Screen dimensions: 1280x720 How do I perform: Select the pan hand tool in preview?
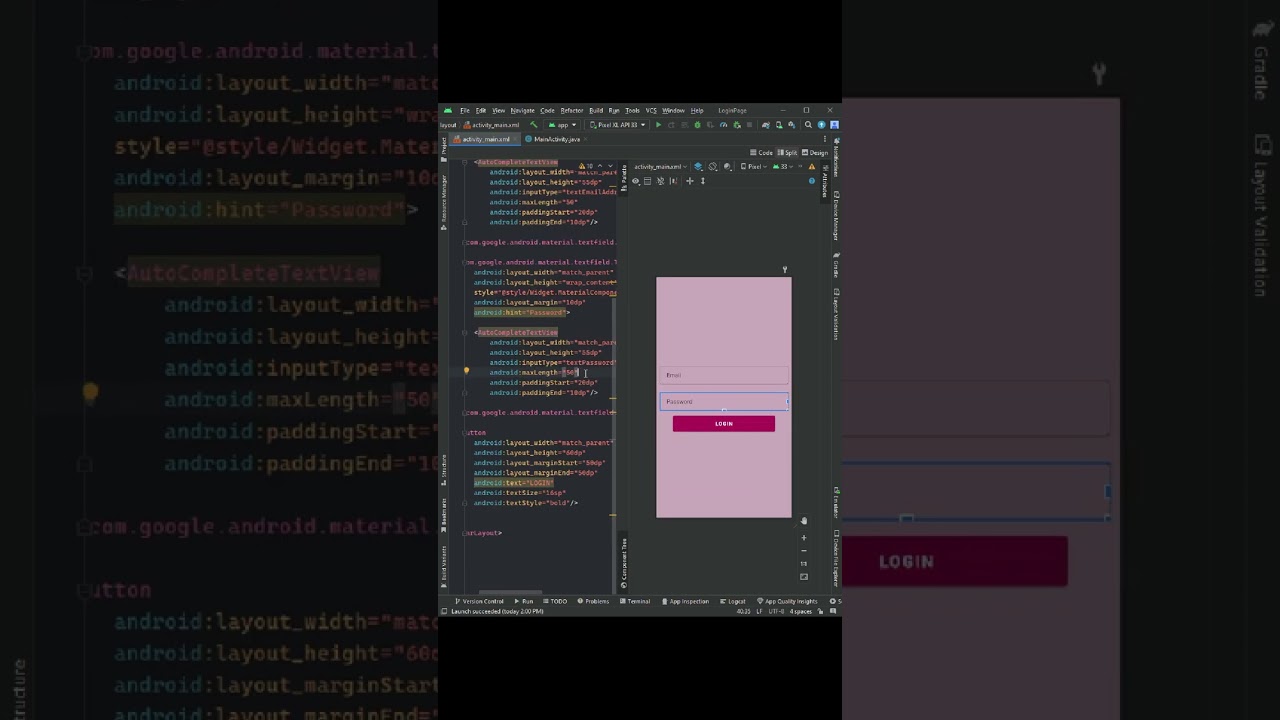pos(804,521)
